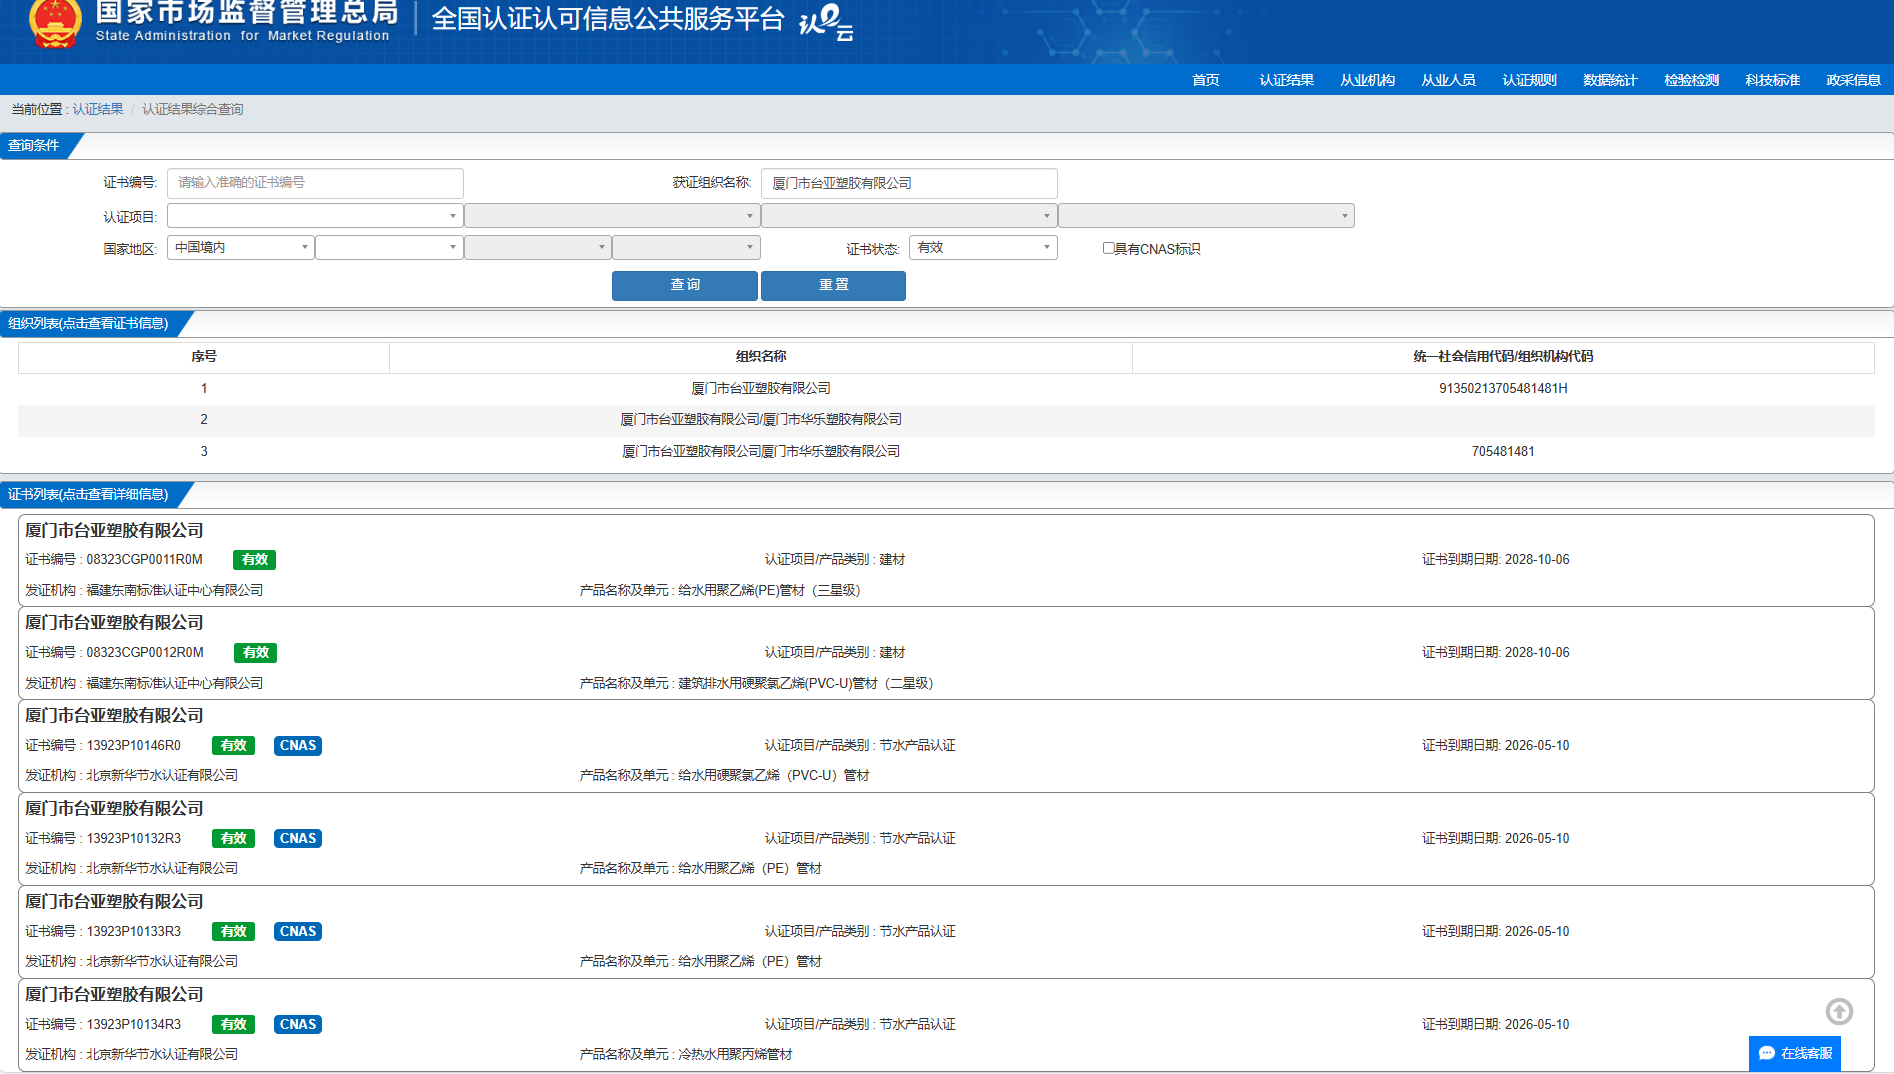
Task: Open certificate 13923P10134R3 details
Action: pos(946,1025)
